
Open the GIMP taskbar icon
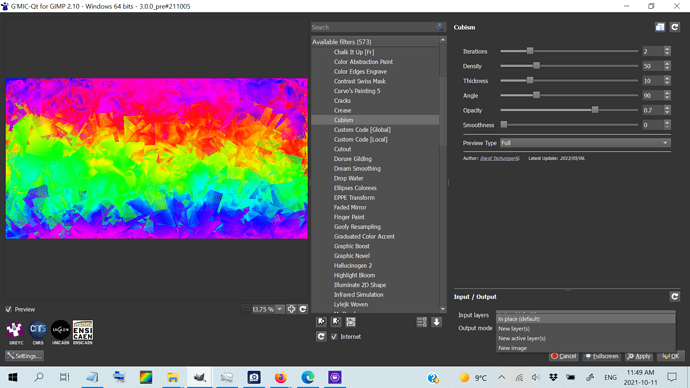(200, 377)
